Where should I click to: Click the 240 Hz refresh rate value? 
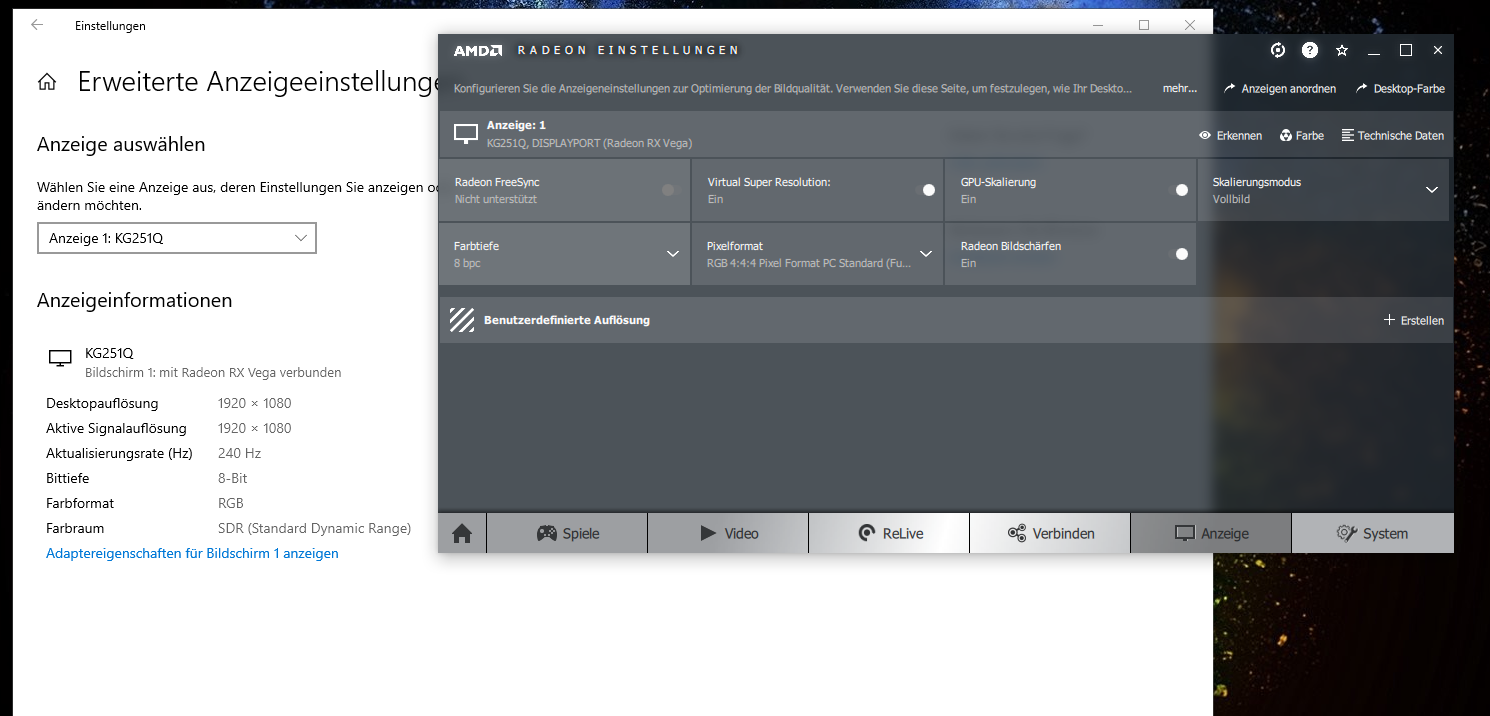(239, 453)
